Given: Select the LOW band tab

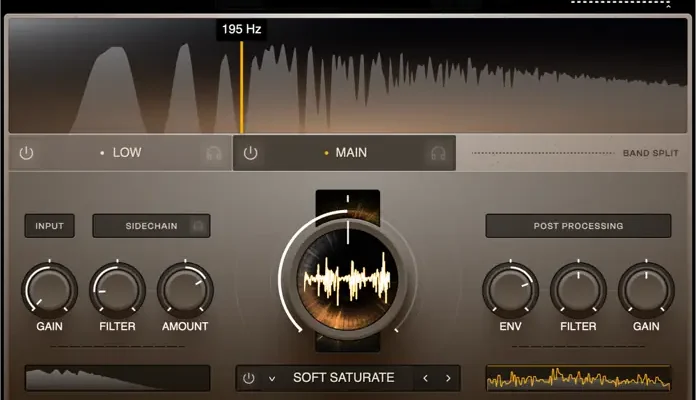Looking at the screenshot, I should tap(126, 153).
